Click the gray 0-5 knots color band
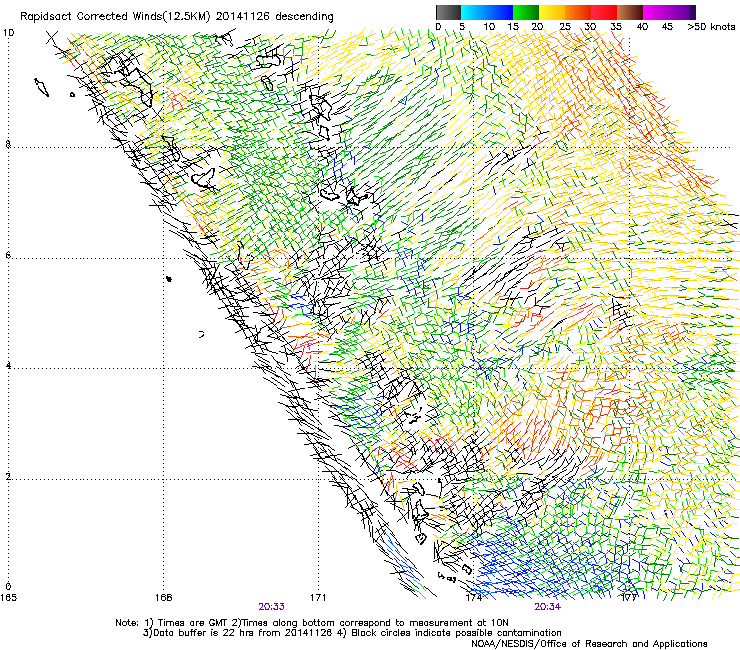740x650 pixels. [448, 12]
